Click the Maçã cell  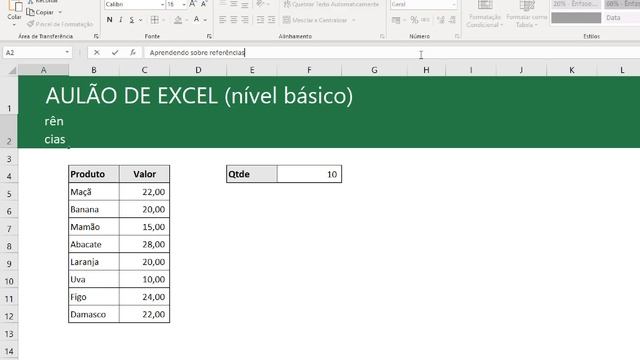click(x=94, y=192)
